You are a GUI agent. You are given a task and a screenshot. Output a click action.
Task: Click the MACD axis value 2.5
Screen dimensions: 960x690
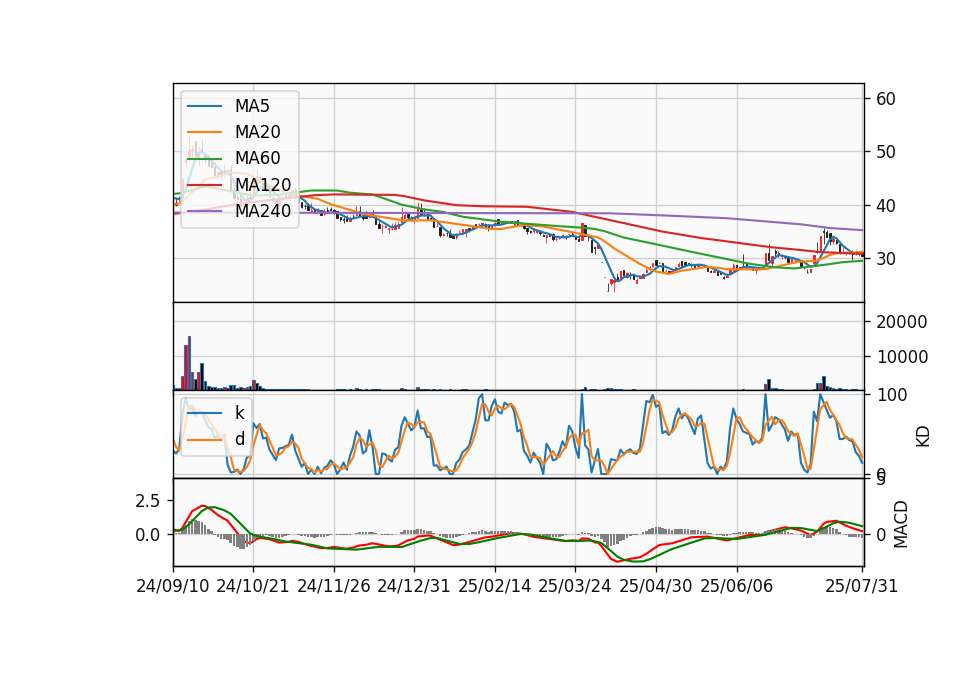pos(148,501)
